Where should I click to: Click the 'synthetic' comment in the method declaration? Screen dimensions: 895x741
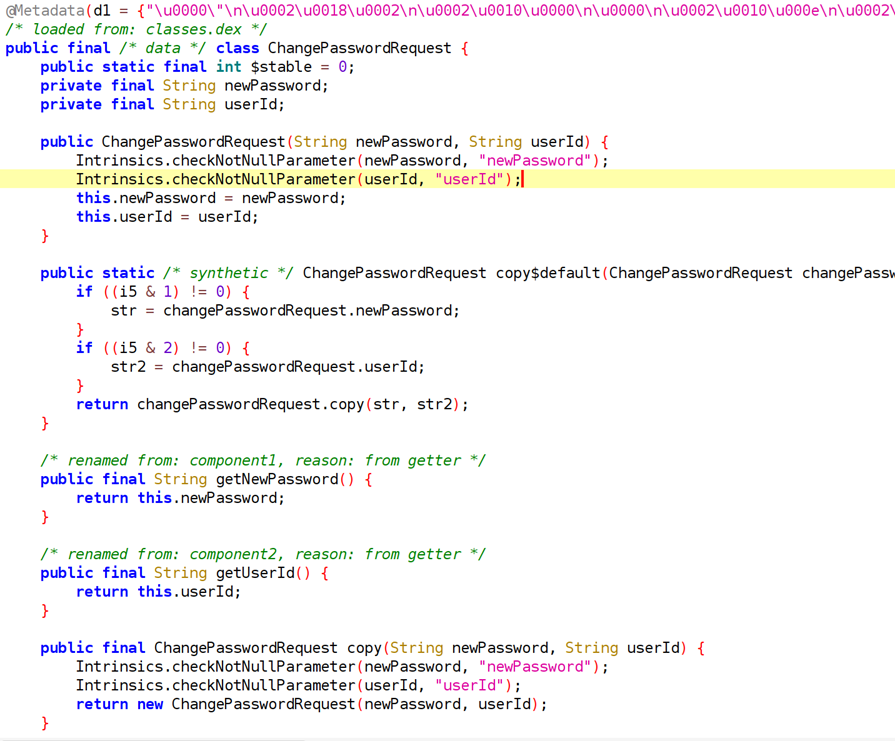coord(228,273)
